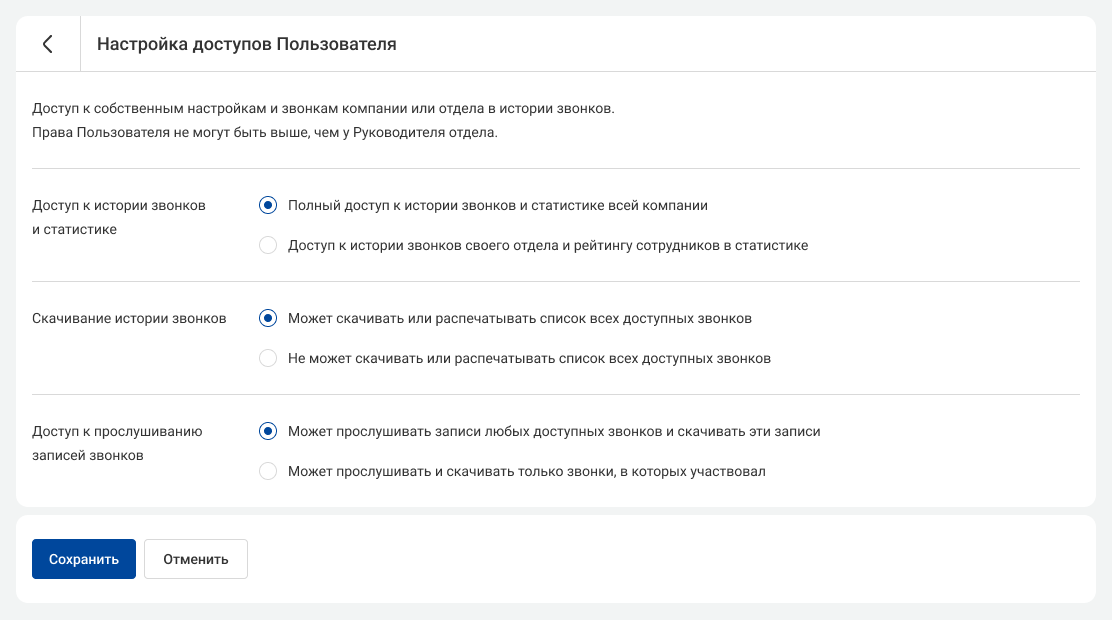Enable 'Может скачивать или распечатывать' radio circle
This screenshot has width=1112, height=620.
[x=267, y=318]
